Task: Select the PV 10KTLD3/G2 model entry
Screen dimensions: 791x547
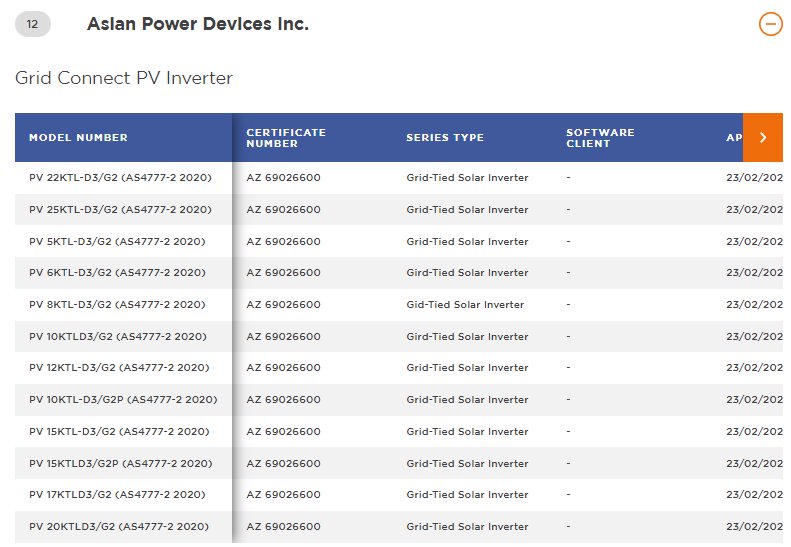Action: coord(118,337)
